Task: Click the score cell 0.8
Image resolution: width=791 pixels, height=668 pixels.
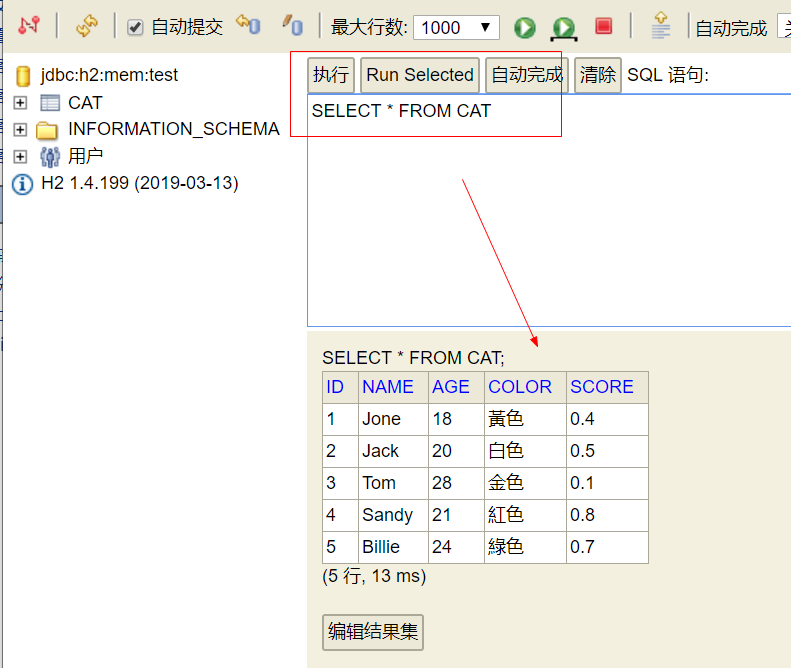Action: pyautogui.click(x=607, y=515)
